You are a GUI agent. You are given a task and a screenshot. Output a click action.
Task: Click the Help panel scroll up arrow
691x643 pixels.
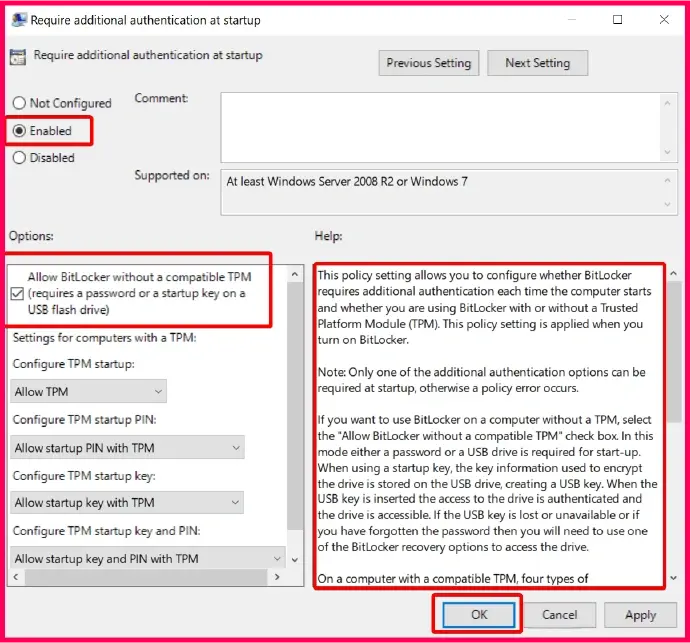coord(673,274)
